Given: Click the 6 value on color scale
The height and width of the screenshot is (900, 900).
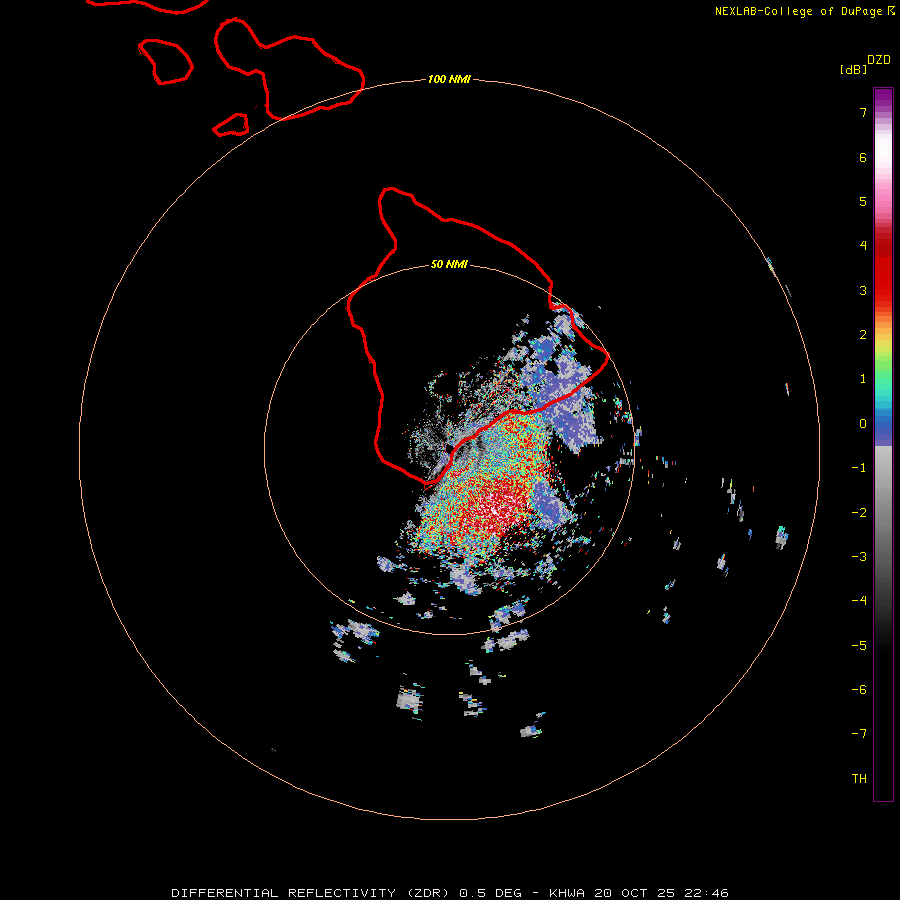Looking at the screenshot, I should (863, 157).
